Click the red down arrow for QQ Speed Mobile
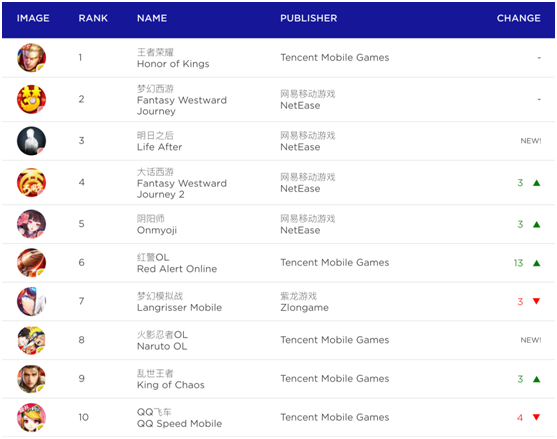This screenshot has width=557, height=439. 536,417
